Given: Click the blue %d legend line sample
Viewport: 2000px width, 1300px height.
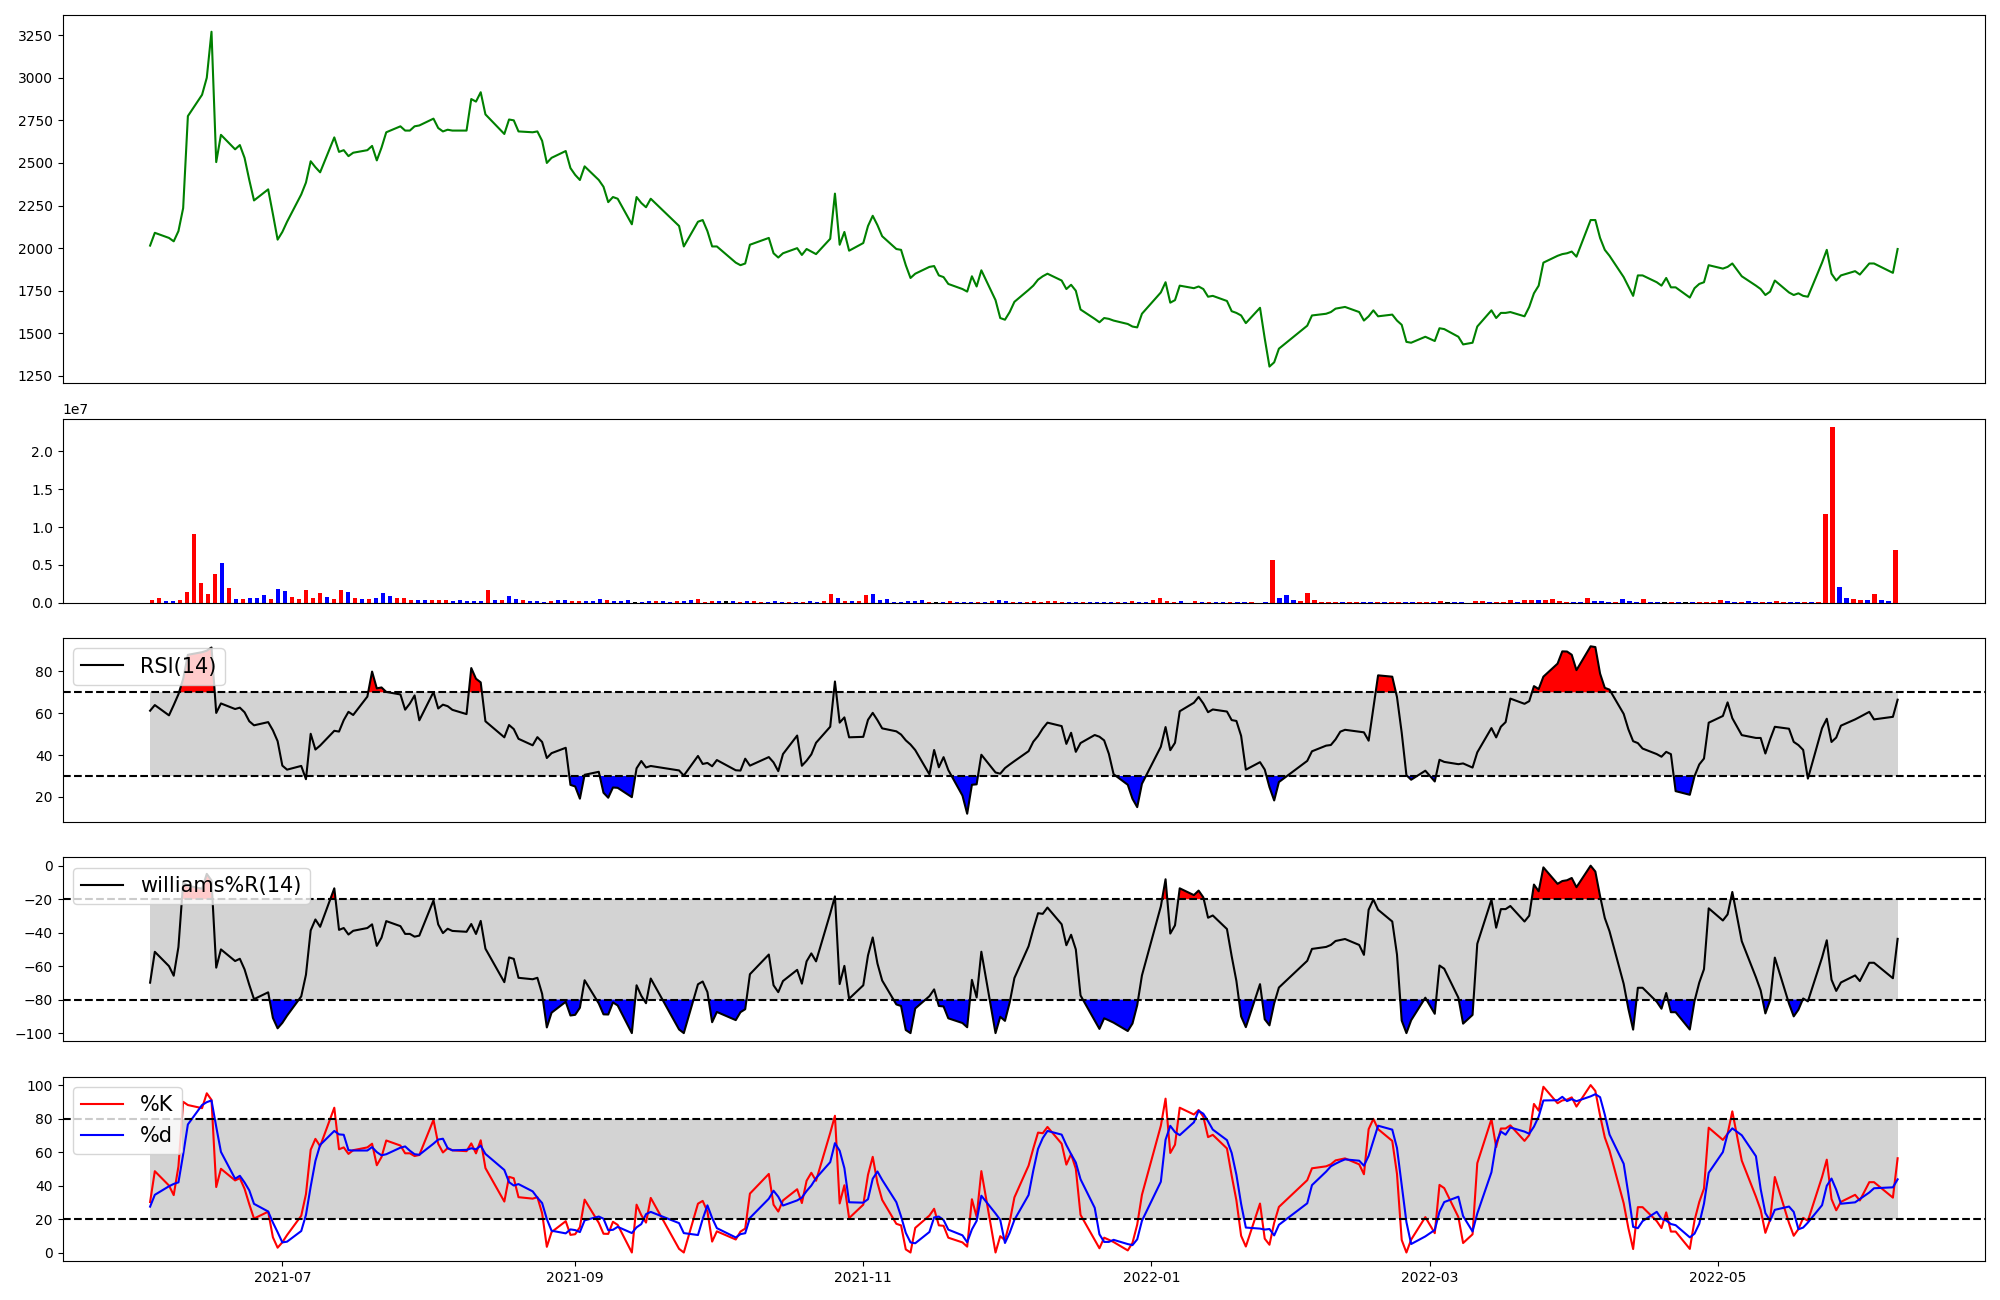Looking at the screenshot, I should pyautogui.click(x=102, y=1135).
